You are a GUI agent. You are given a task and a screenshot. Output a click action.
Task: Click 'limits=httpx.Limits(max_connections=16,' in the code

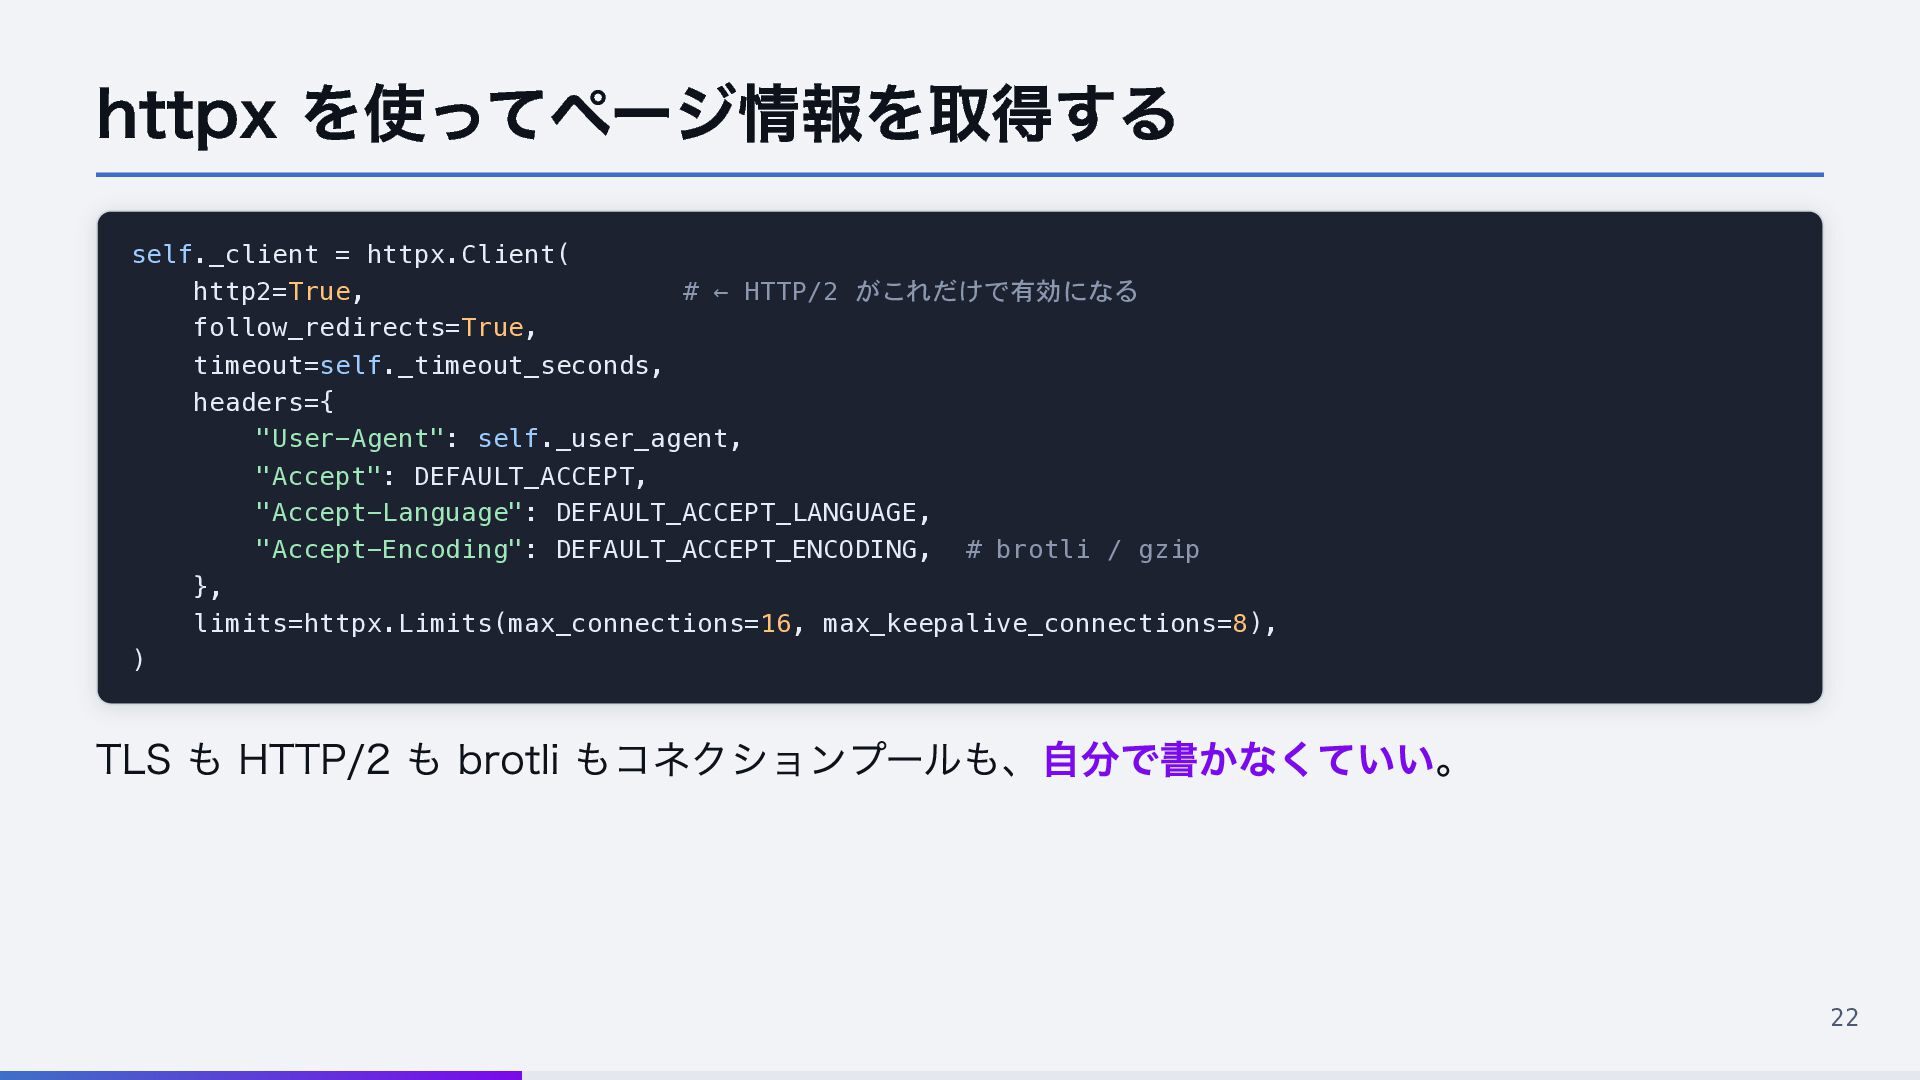coord(499,624)
